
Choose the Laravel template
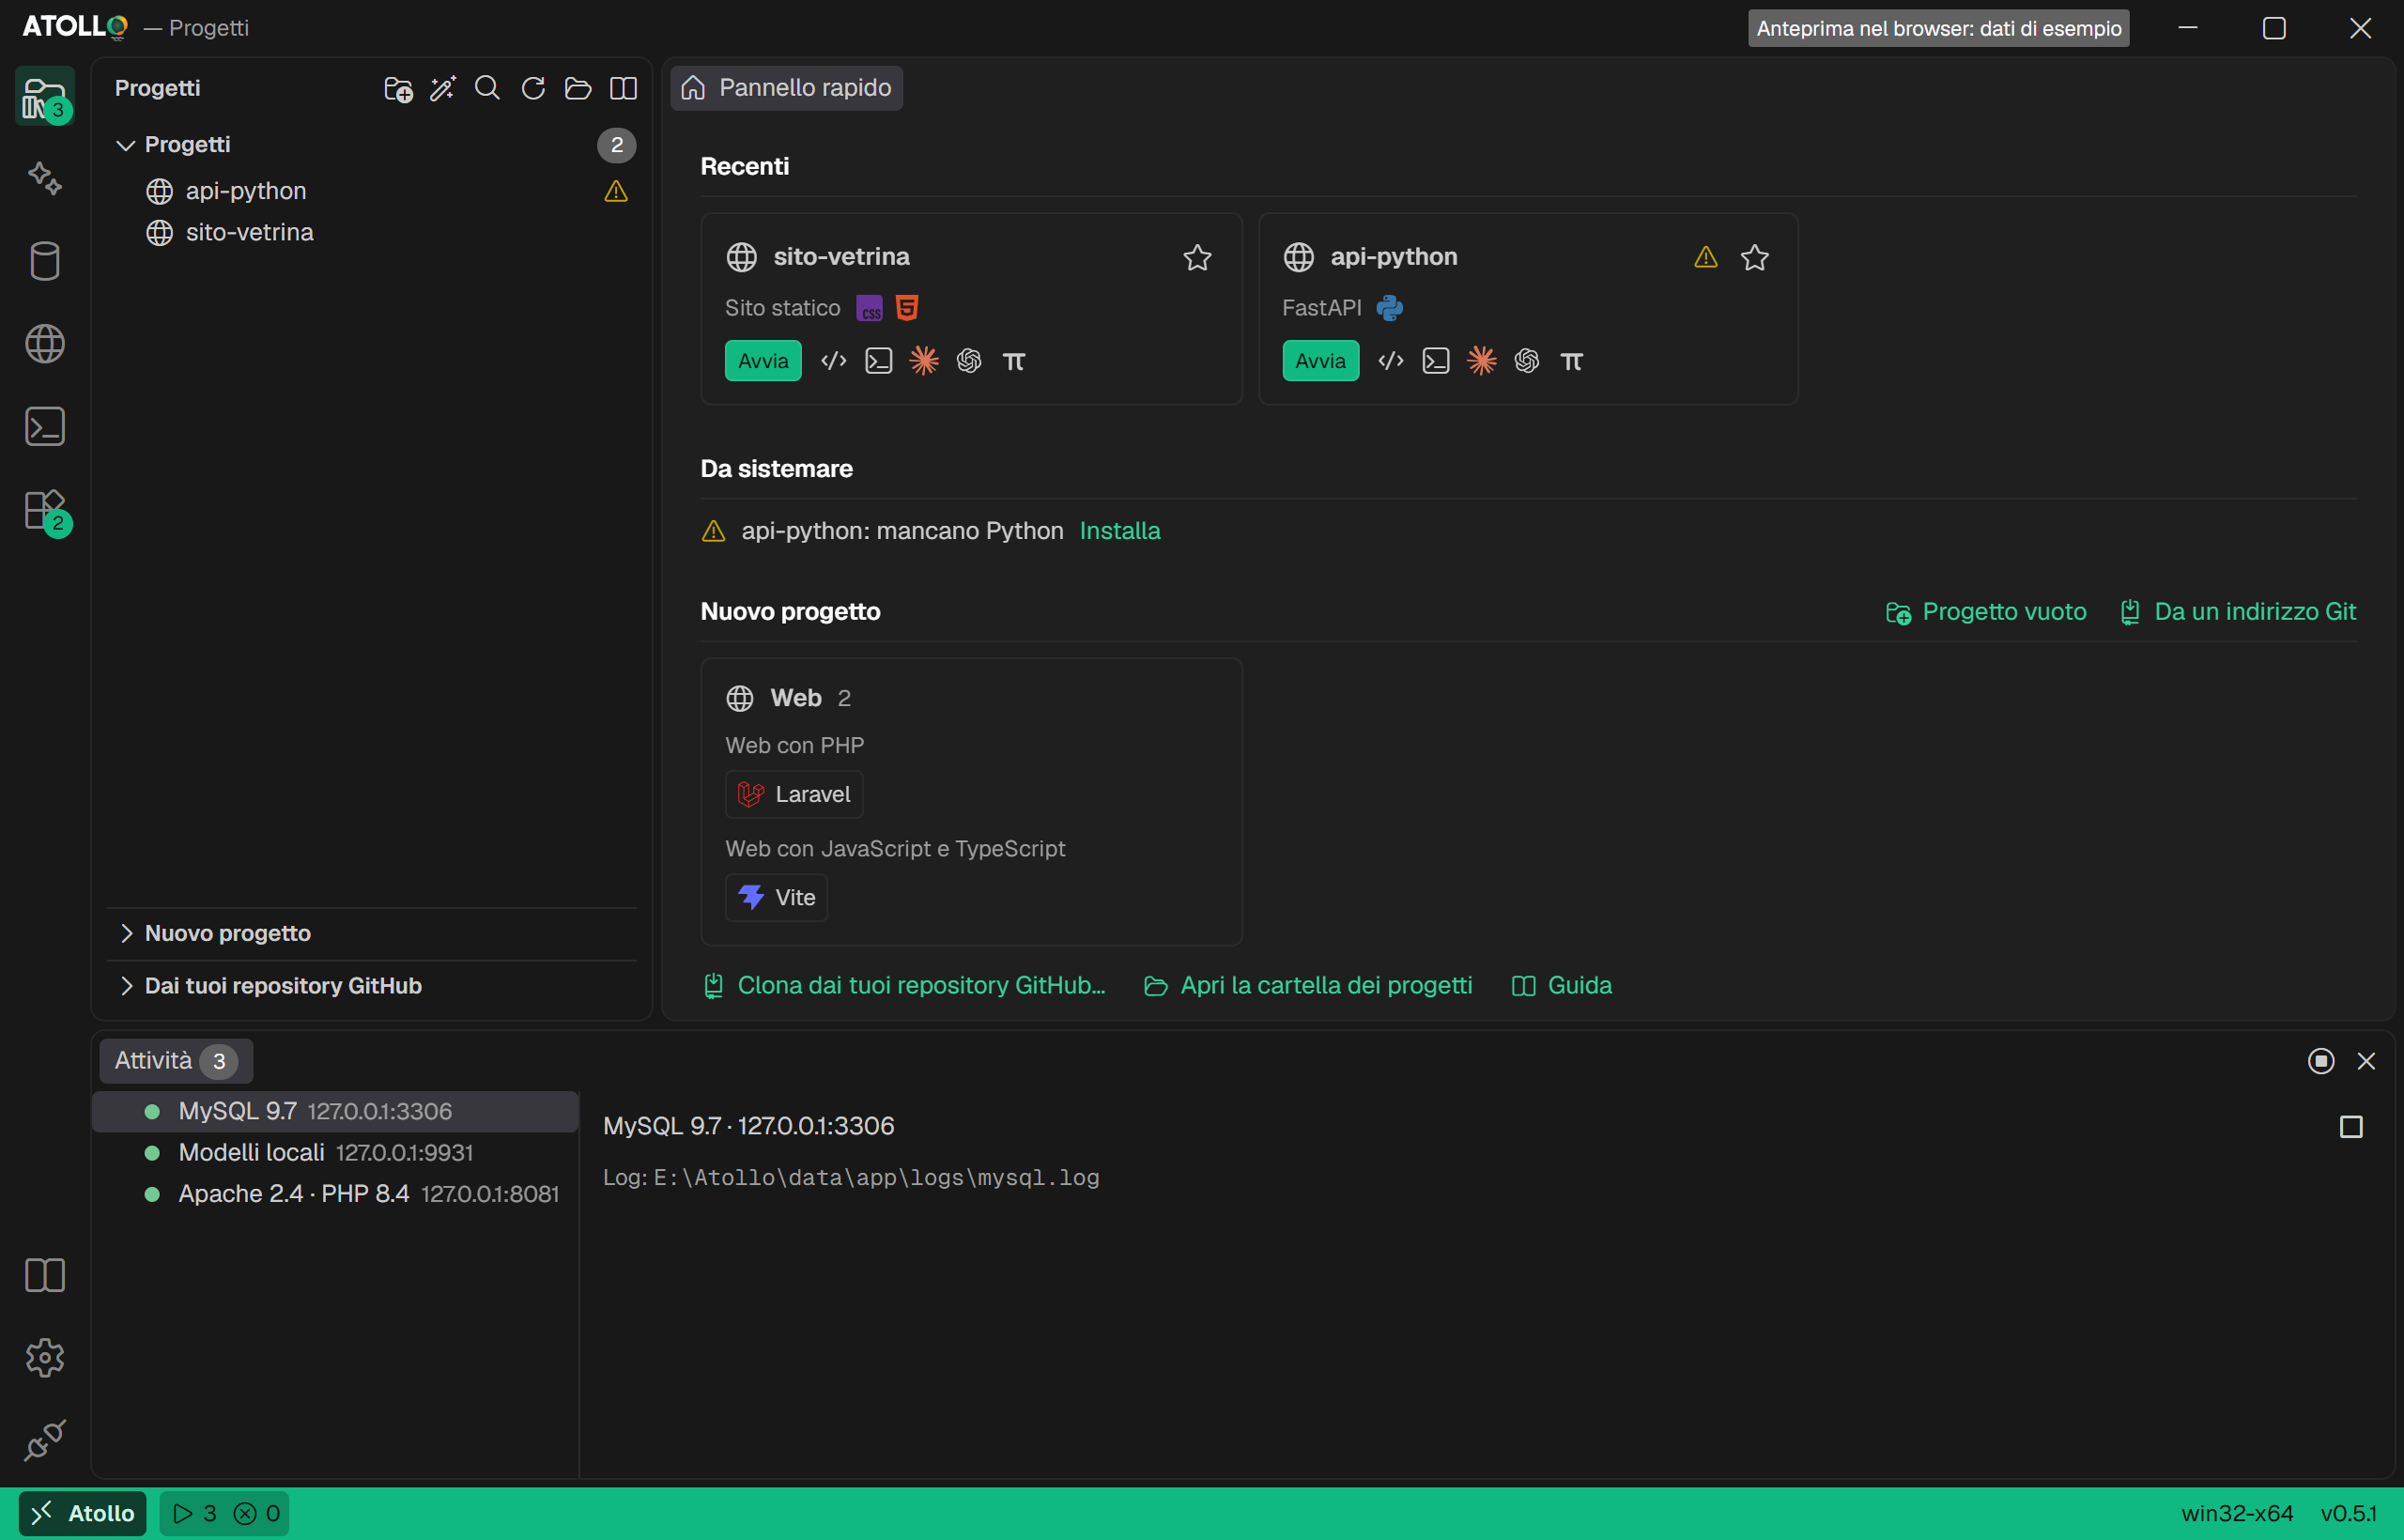(x=794, y=795)
